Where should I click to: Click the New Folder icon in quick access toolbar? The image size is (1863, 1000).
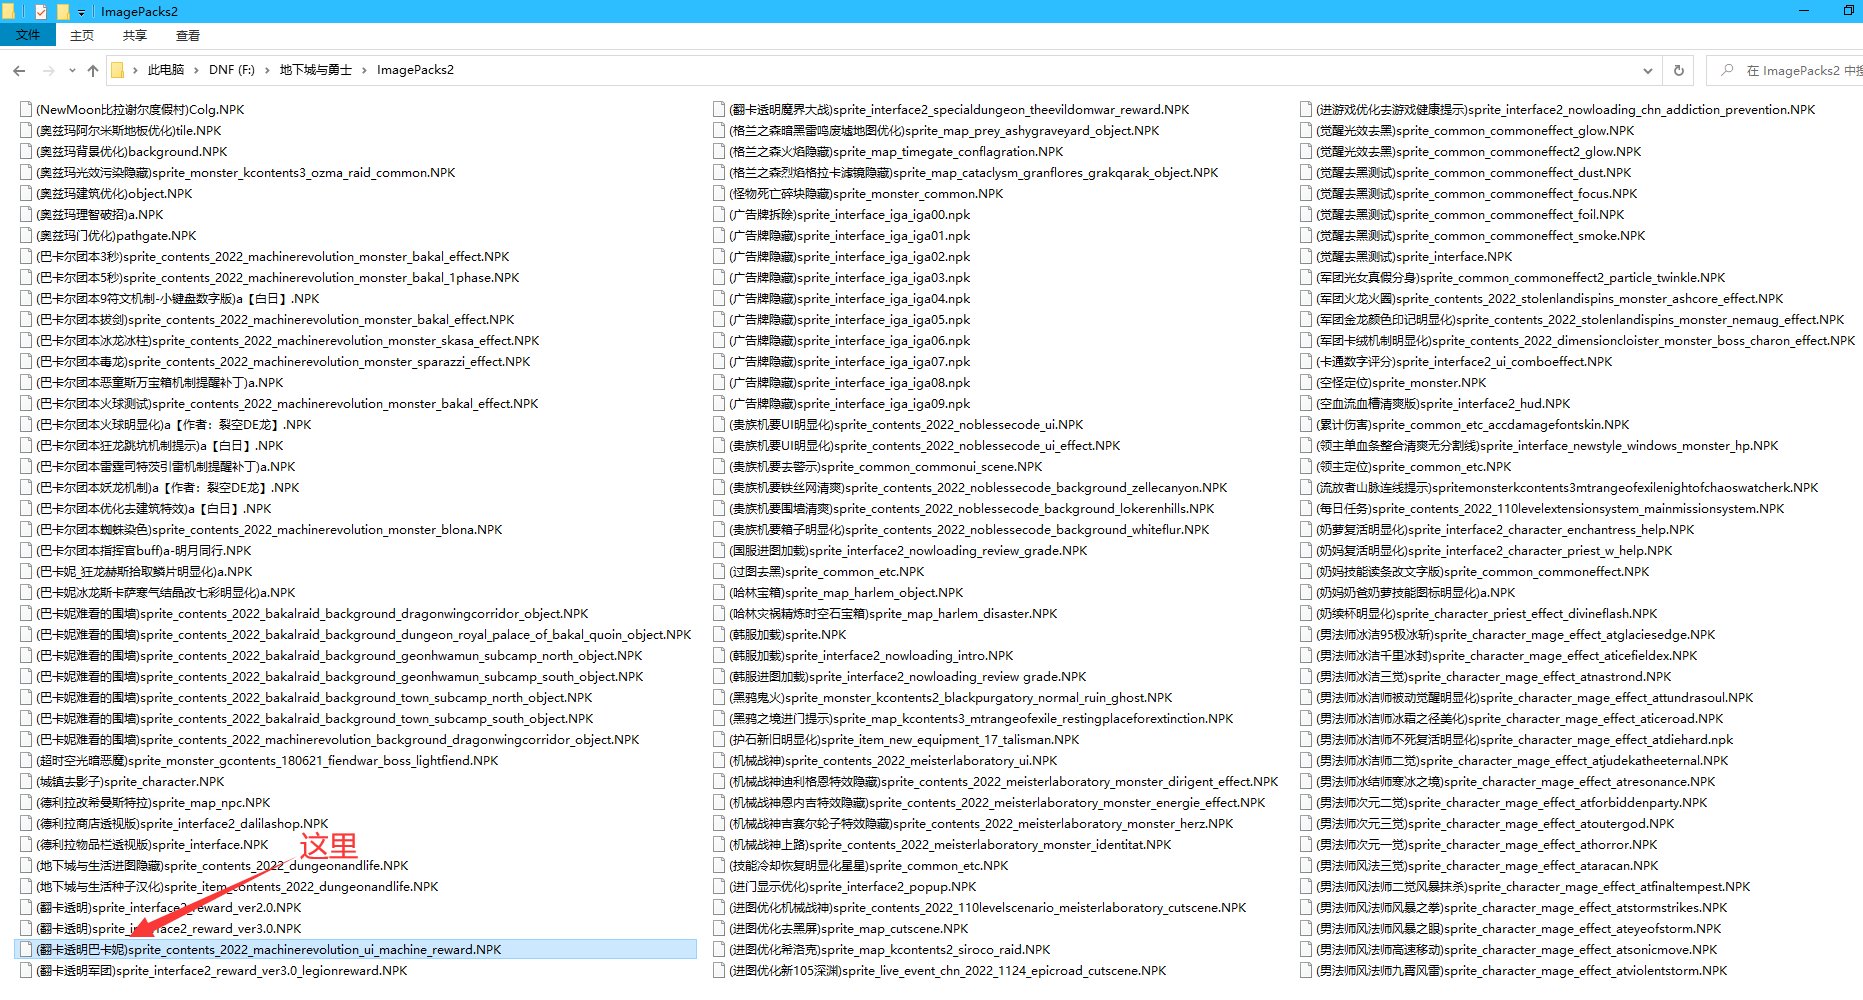[x=63, y=12]
